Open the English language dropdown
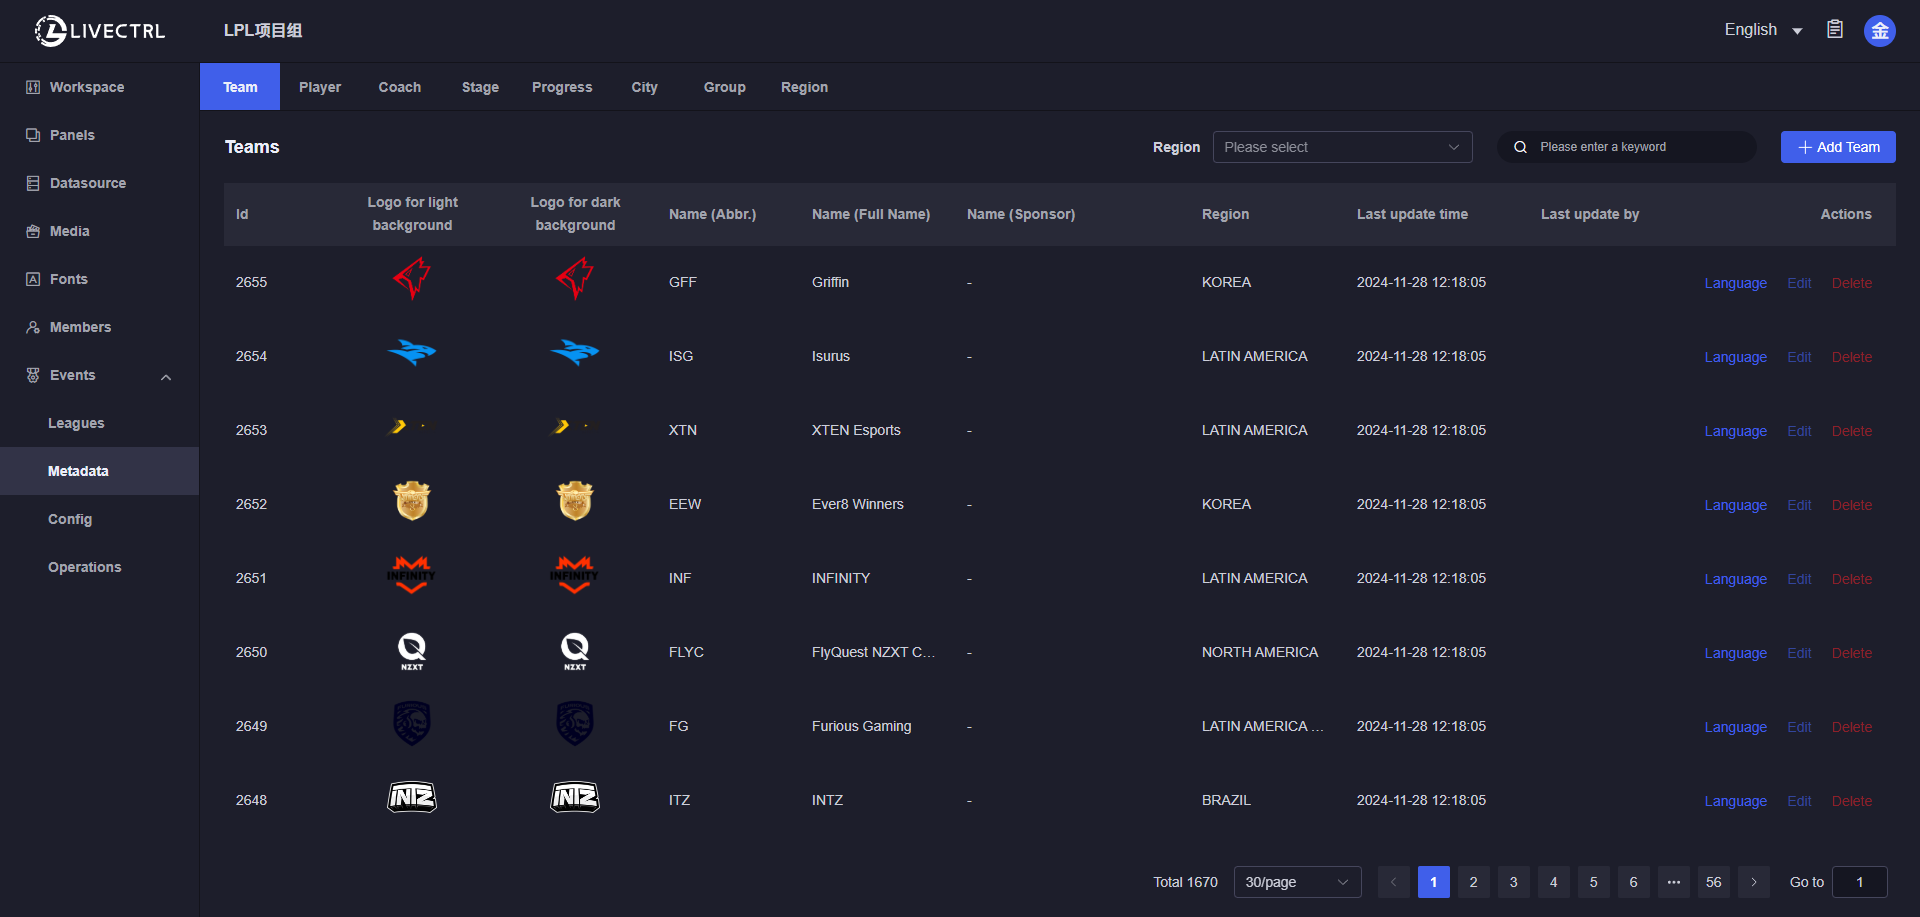This screenshot has width=1920, height=917. click(x=1762, y=30)
